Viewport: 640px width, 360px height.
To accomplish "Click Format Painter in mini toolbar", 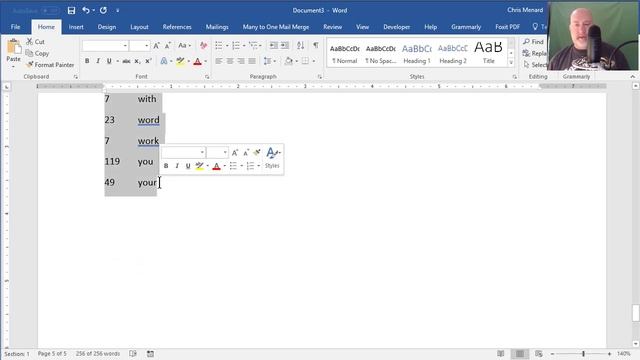I will (x=257, y=152).
